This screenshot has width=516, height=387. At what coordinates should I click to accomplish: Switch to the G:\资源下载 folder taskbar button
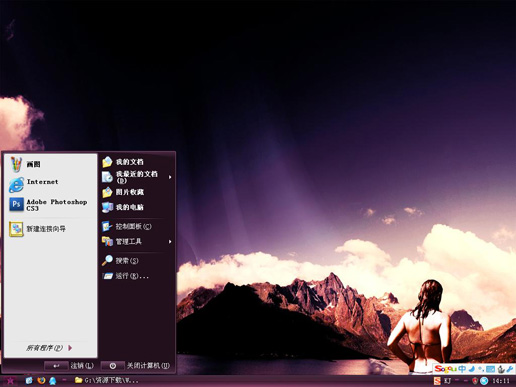click(x=107, y=380)
